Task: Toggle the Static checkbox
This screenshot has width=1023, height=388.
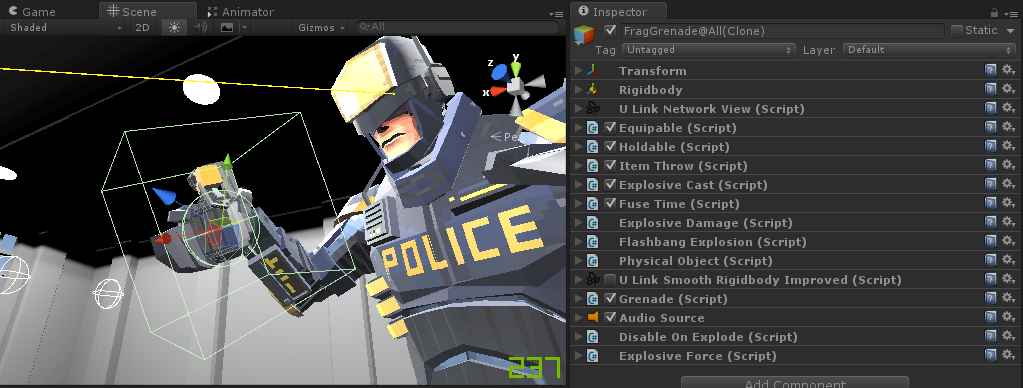Action: pyautogui.click(x=957, y=31)
